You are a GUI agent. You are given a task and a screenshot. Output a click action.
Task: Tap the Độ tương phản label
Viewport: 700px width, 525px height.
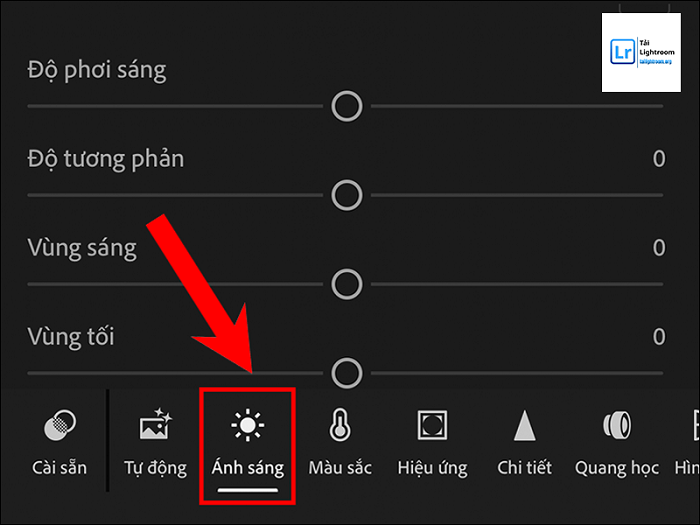[x=106, y=158]
